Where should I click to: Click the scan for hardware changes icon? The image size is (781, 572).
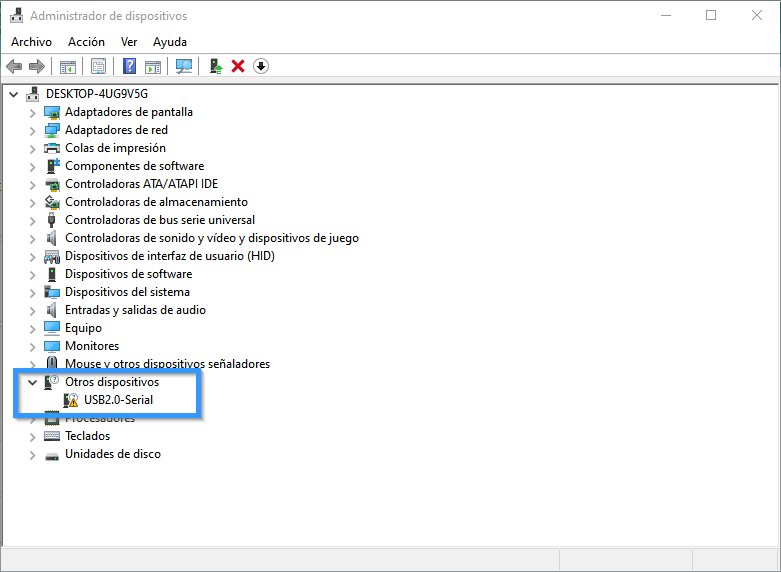coord(184,66)
